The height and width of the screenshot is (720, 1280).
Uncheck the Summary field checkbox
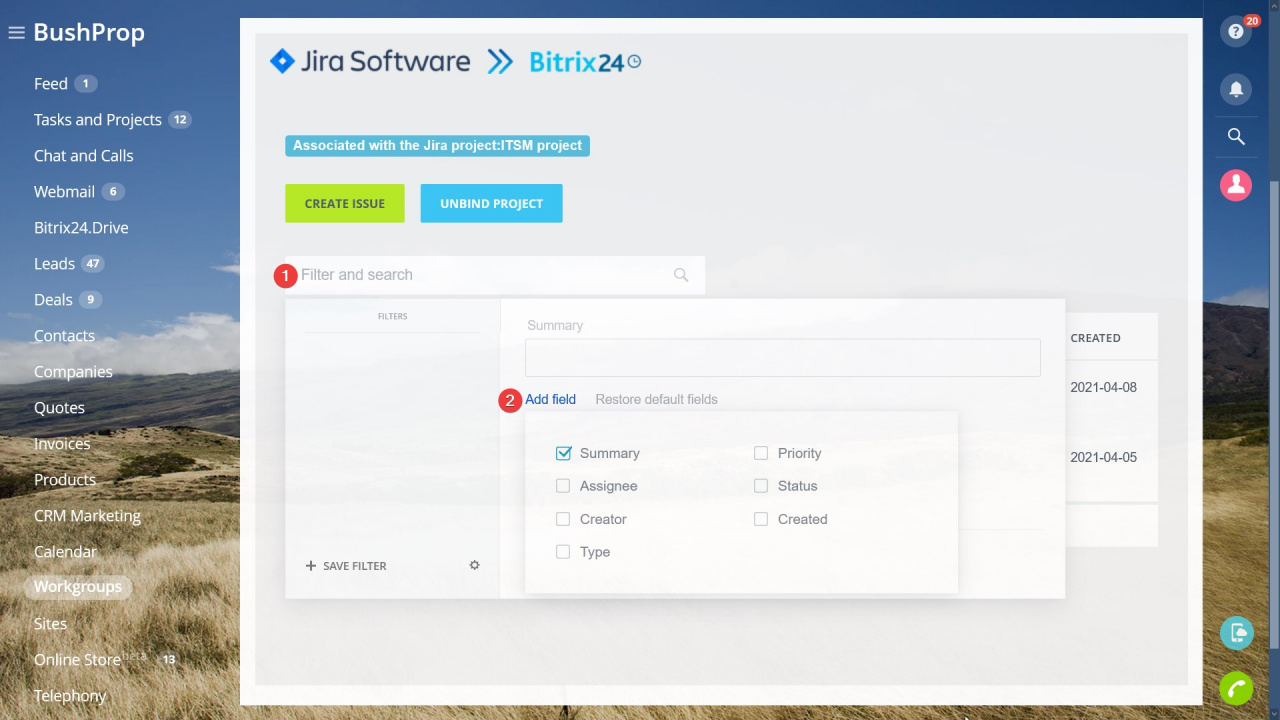coord(563,453)
